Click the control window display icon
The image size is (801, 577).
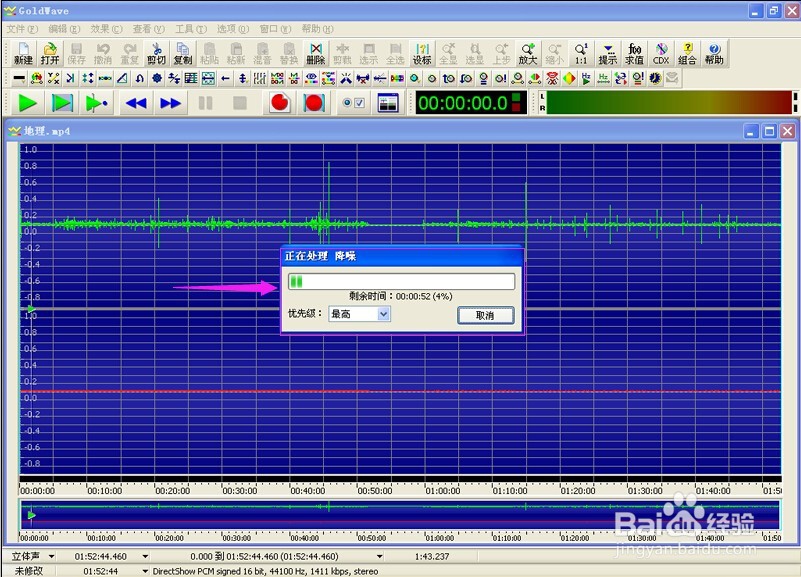point(388,103)
